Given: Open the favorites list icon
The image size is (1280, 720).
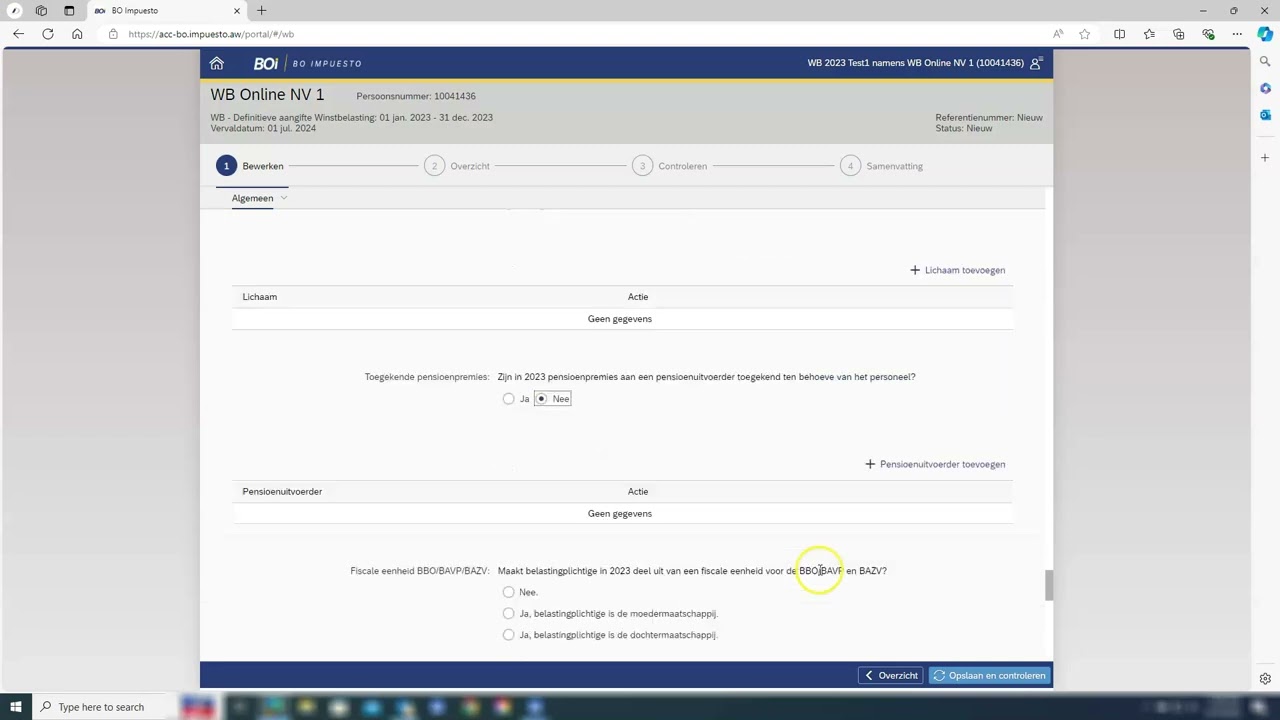Looking at the screenshot, I should (x=1149, y=34).
